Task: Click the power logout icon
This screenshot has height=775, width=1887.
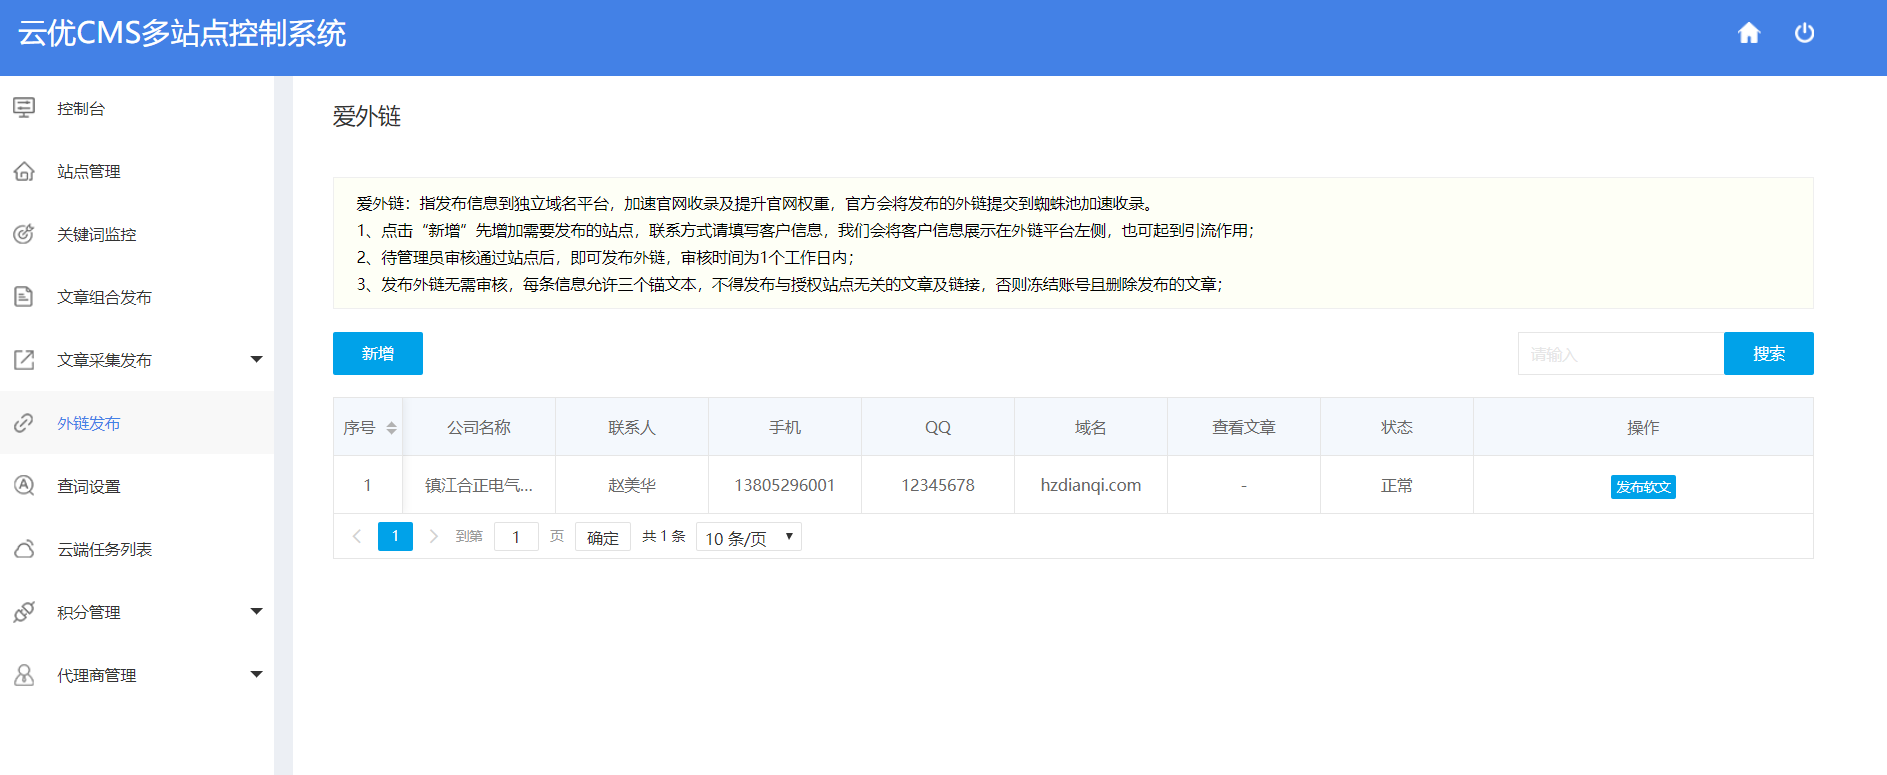Action: coord(1804,33)
